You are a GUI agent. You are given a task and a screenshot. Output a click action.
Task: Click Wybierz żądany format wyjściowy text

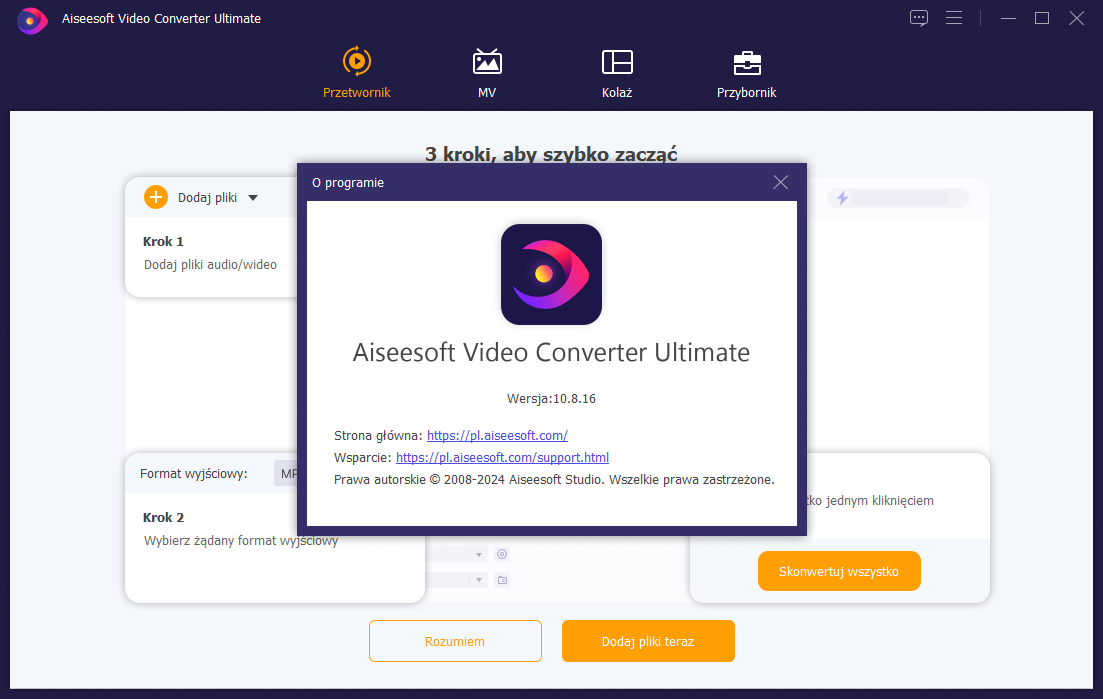point(241,541)
